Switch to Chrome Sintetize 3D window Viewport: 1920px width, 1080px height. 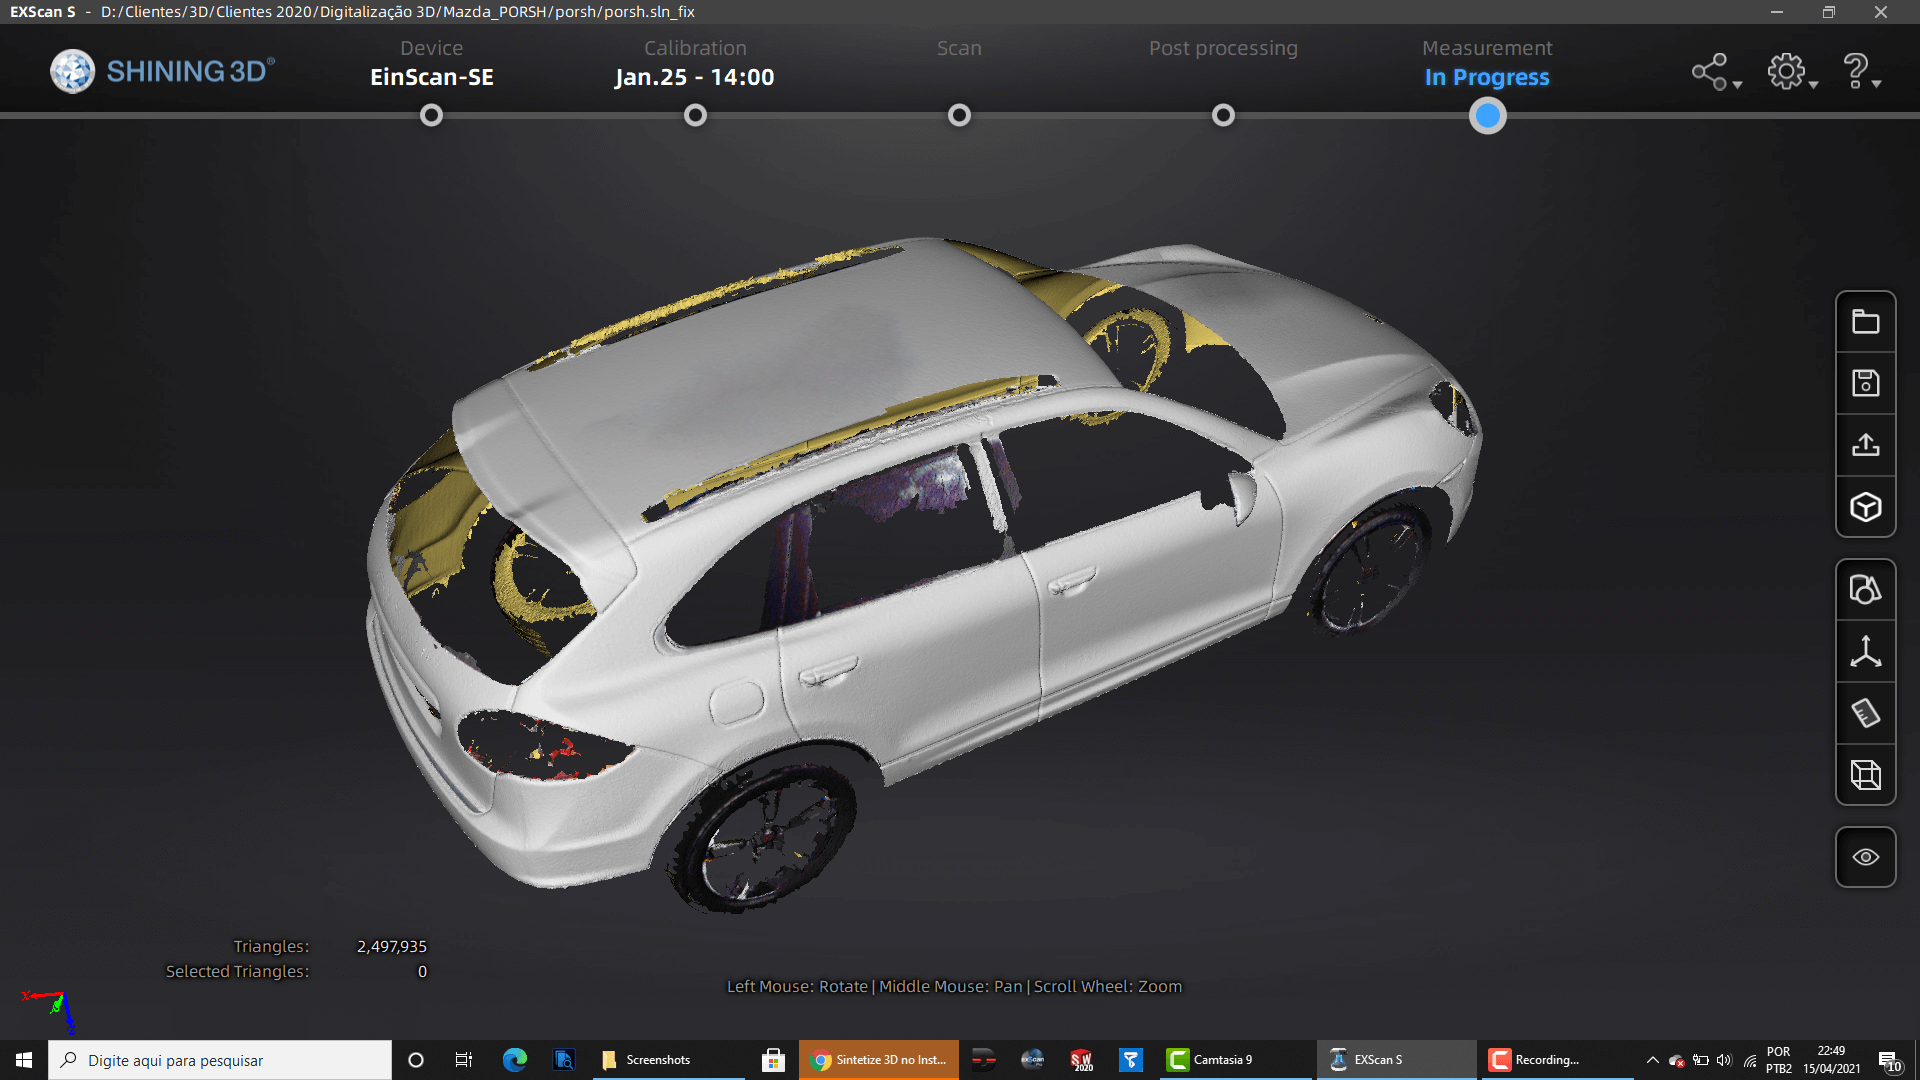pyautogui.click(x=879, y=1060)
